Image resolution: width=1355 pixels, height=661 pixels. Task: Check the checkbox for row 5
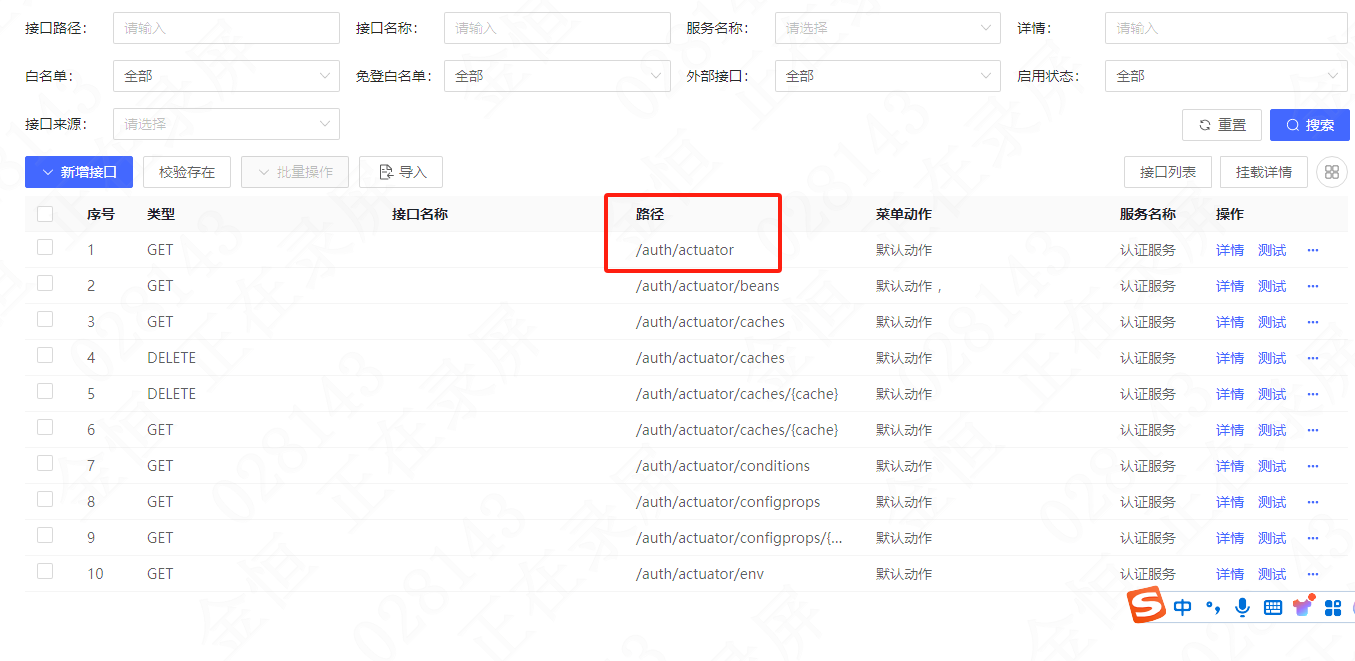coord(45,391)
